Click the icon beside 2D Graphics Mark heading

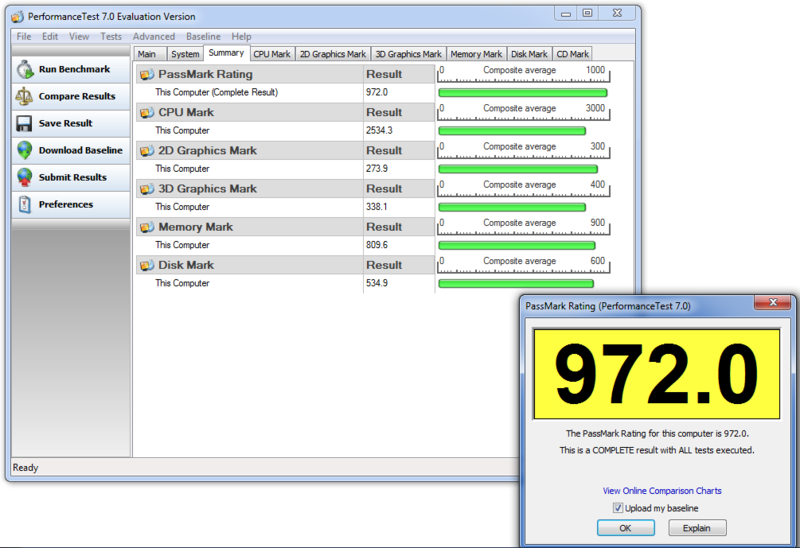(x=147, y=151)
